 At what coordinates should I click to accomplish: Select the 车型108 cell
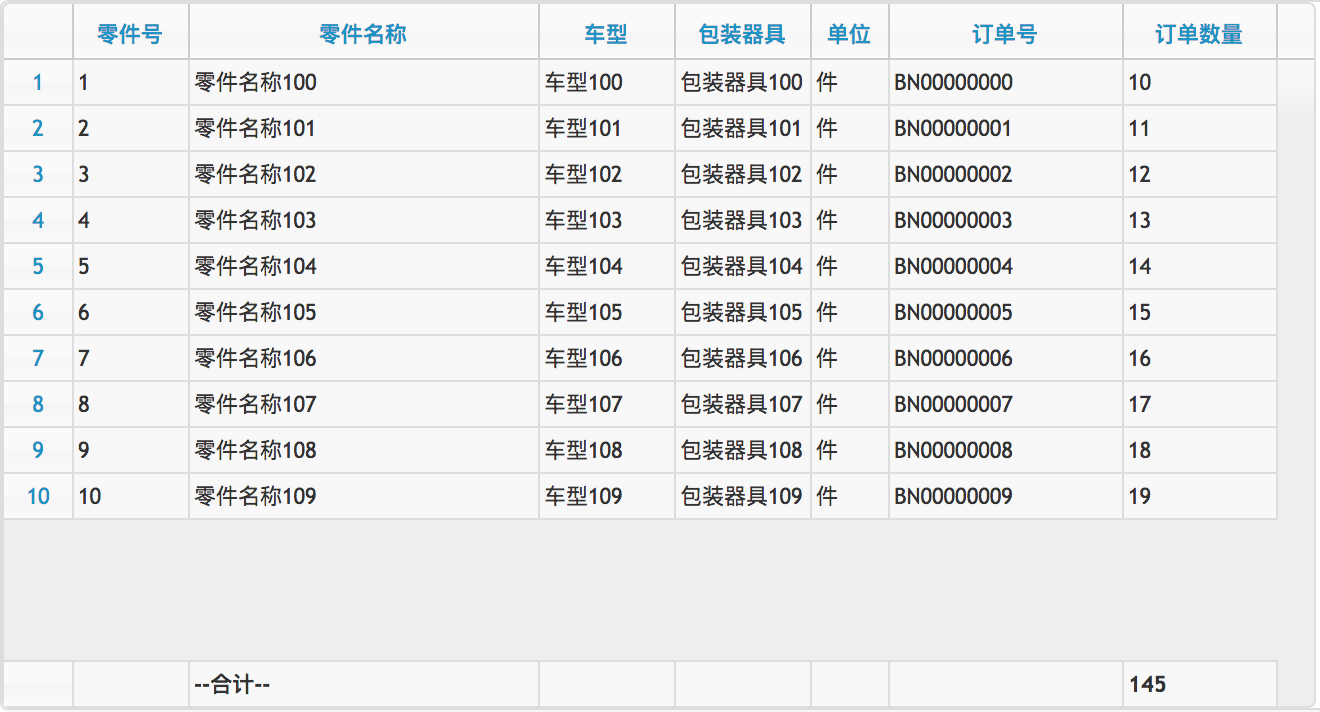(x=607, y=451)
